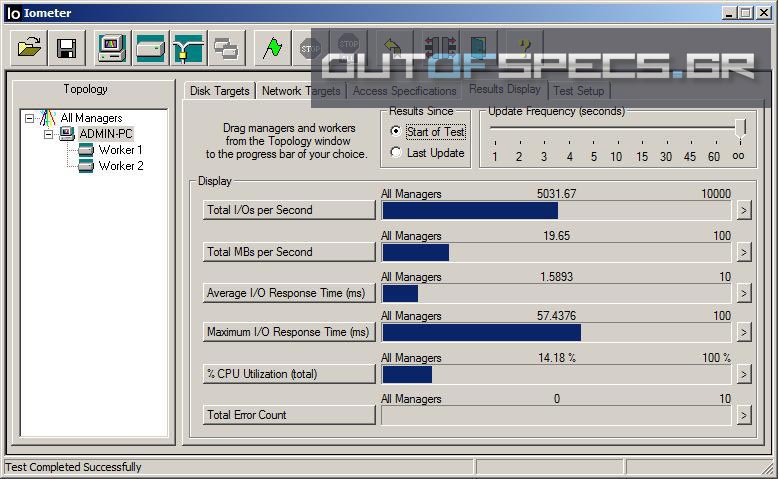The height and width of the screenshot is (479, 779).
Task: Click the Total Error Count button
Action: pos(289,415)
